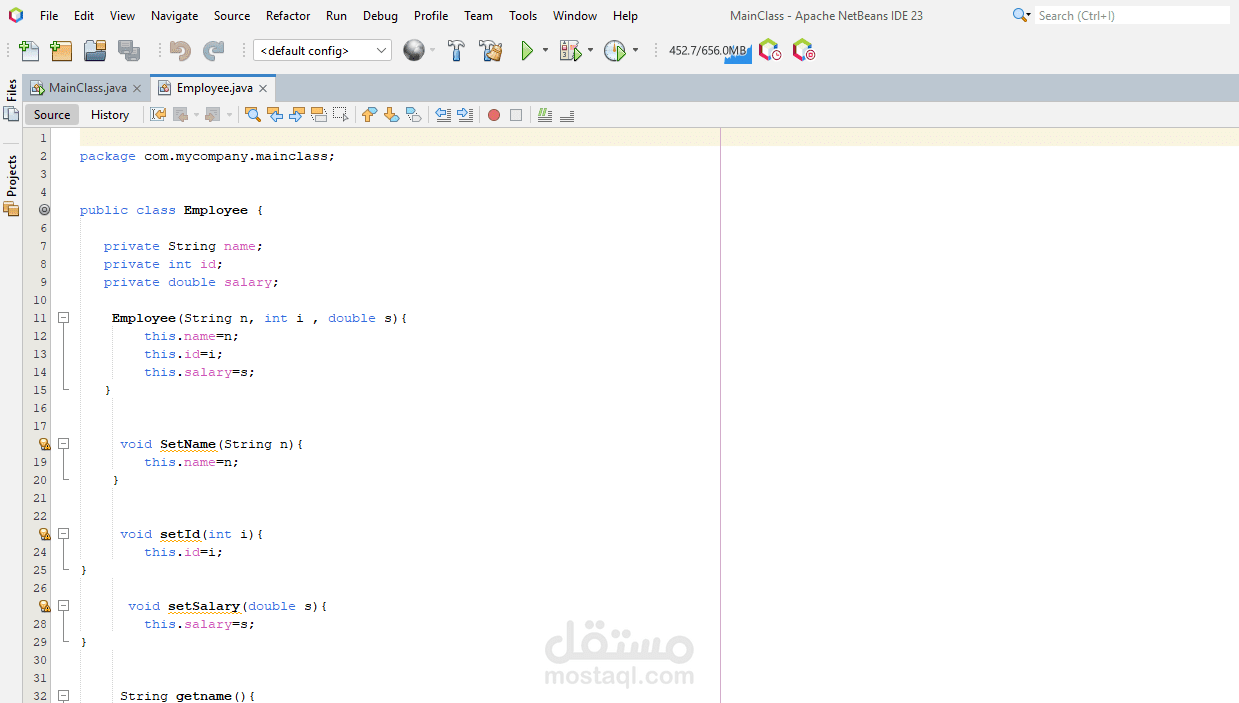
Task: Click the red Start Macro Recording icon
Action: click(x=494, y=115)
